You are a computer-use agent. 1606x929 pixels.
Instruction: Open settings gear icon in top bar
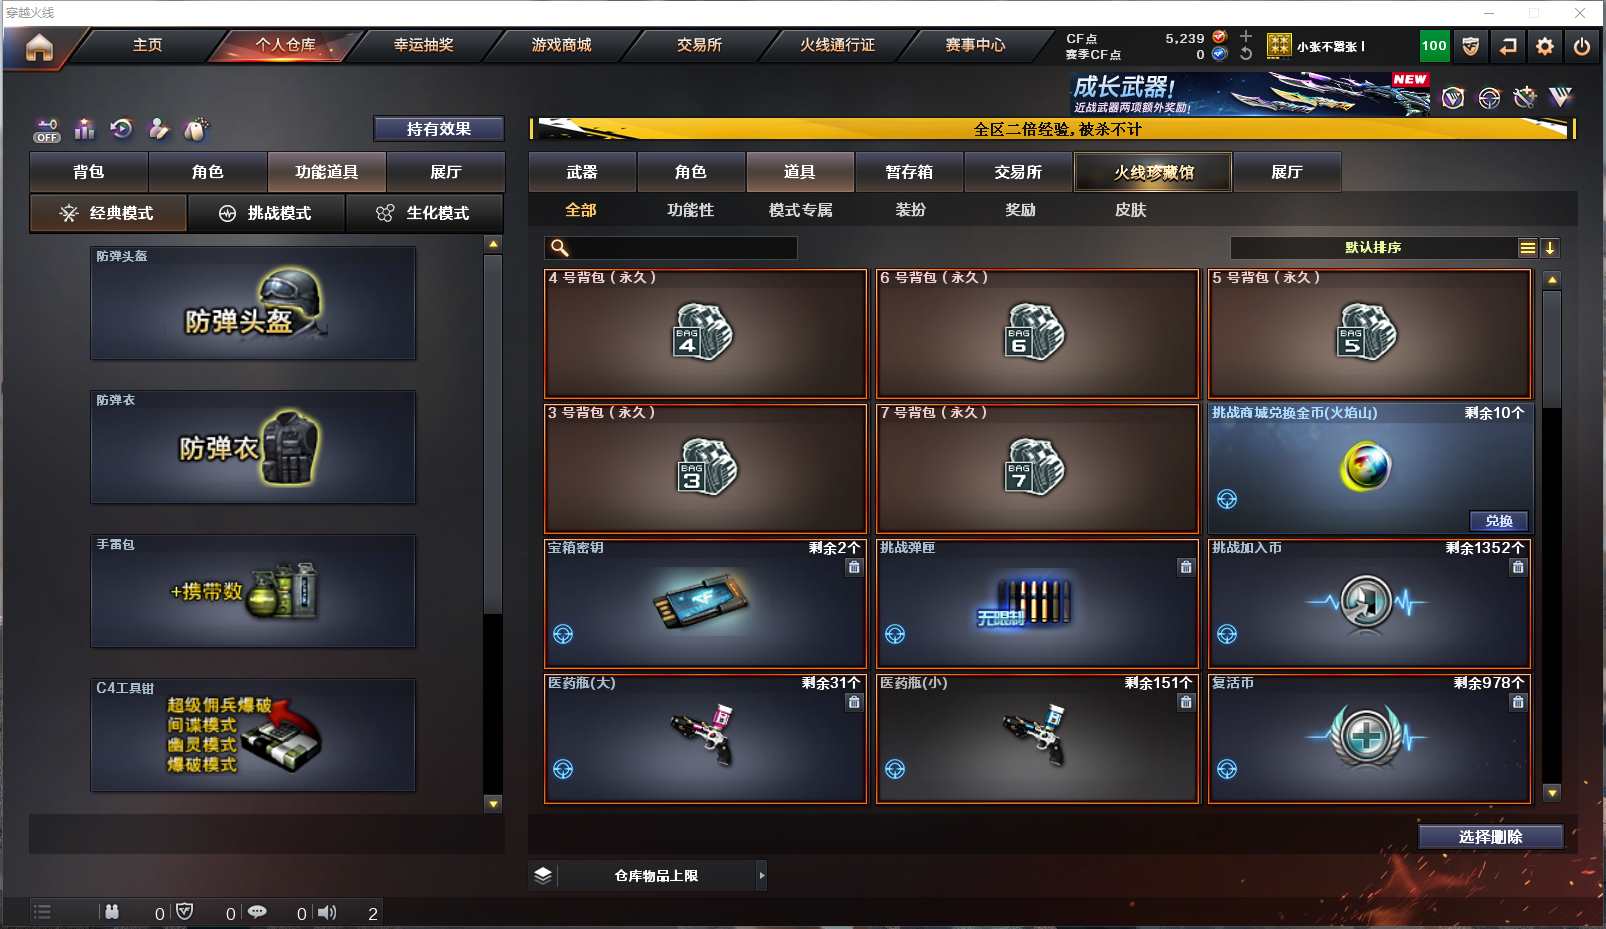pyautogui.click(x=1545, y=46)
